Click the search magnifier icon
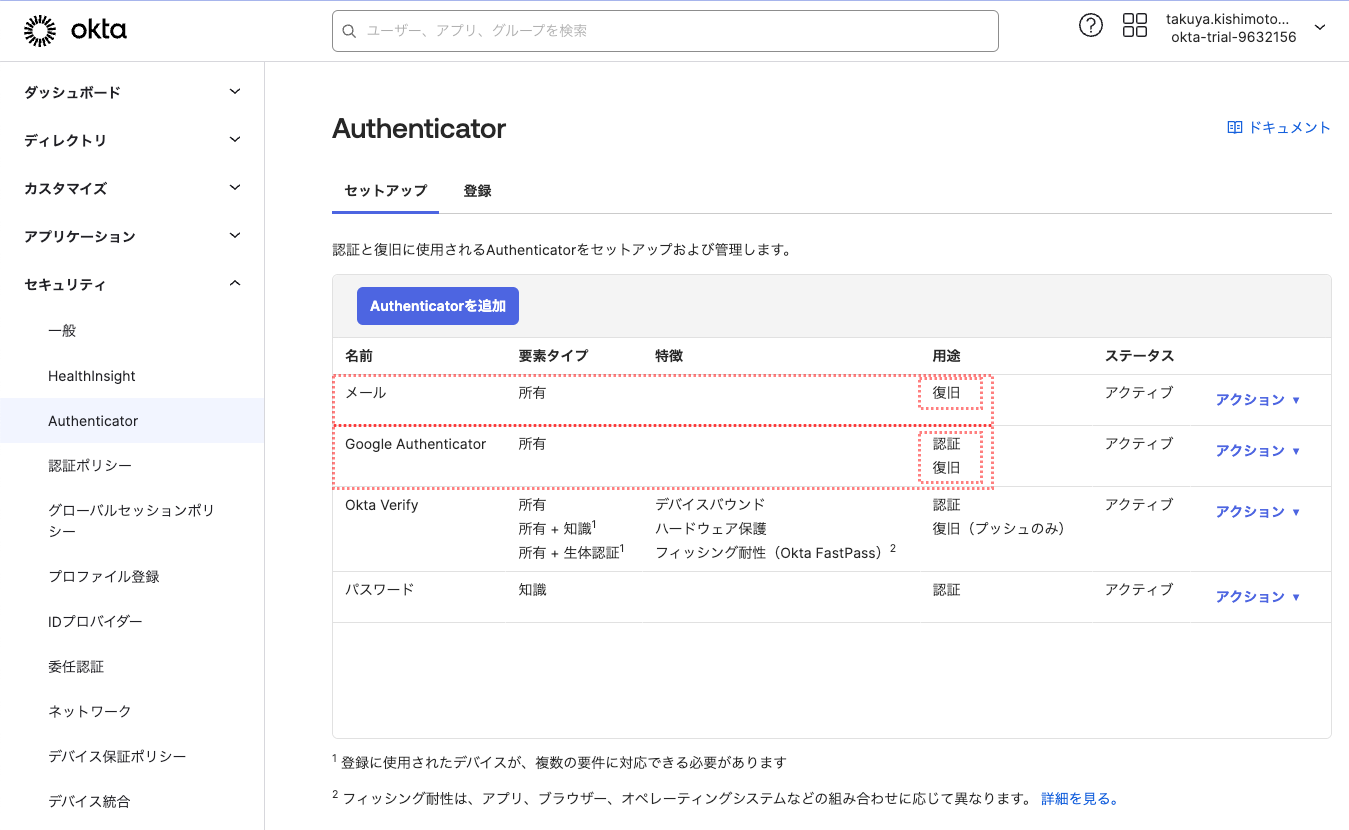The height and width of the screenshot is (830, 1349). 349,31
